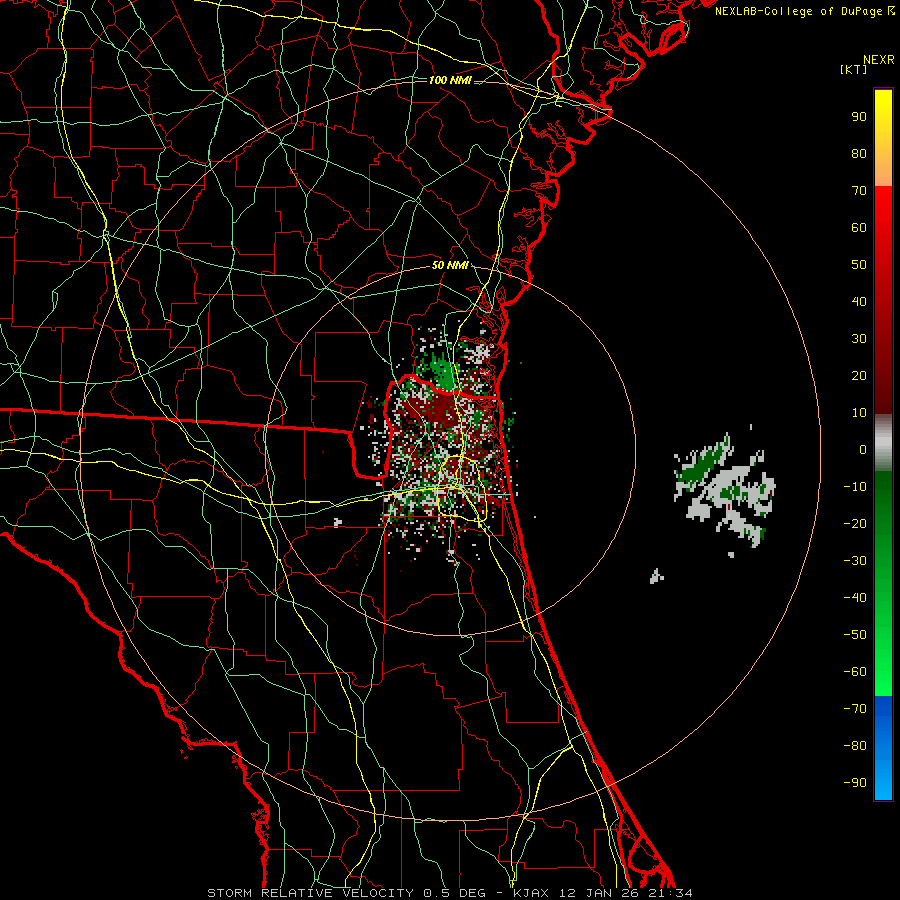Click the Storm Relative Velocity caption at bottom

point(450,893)
